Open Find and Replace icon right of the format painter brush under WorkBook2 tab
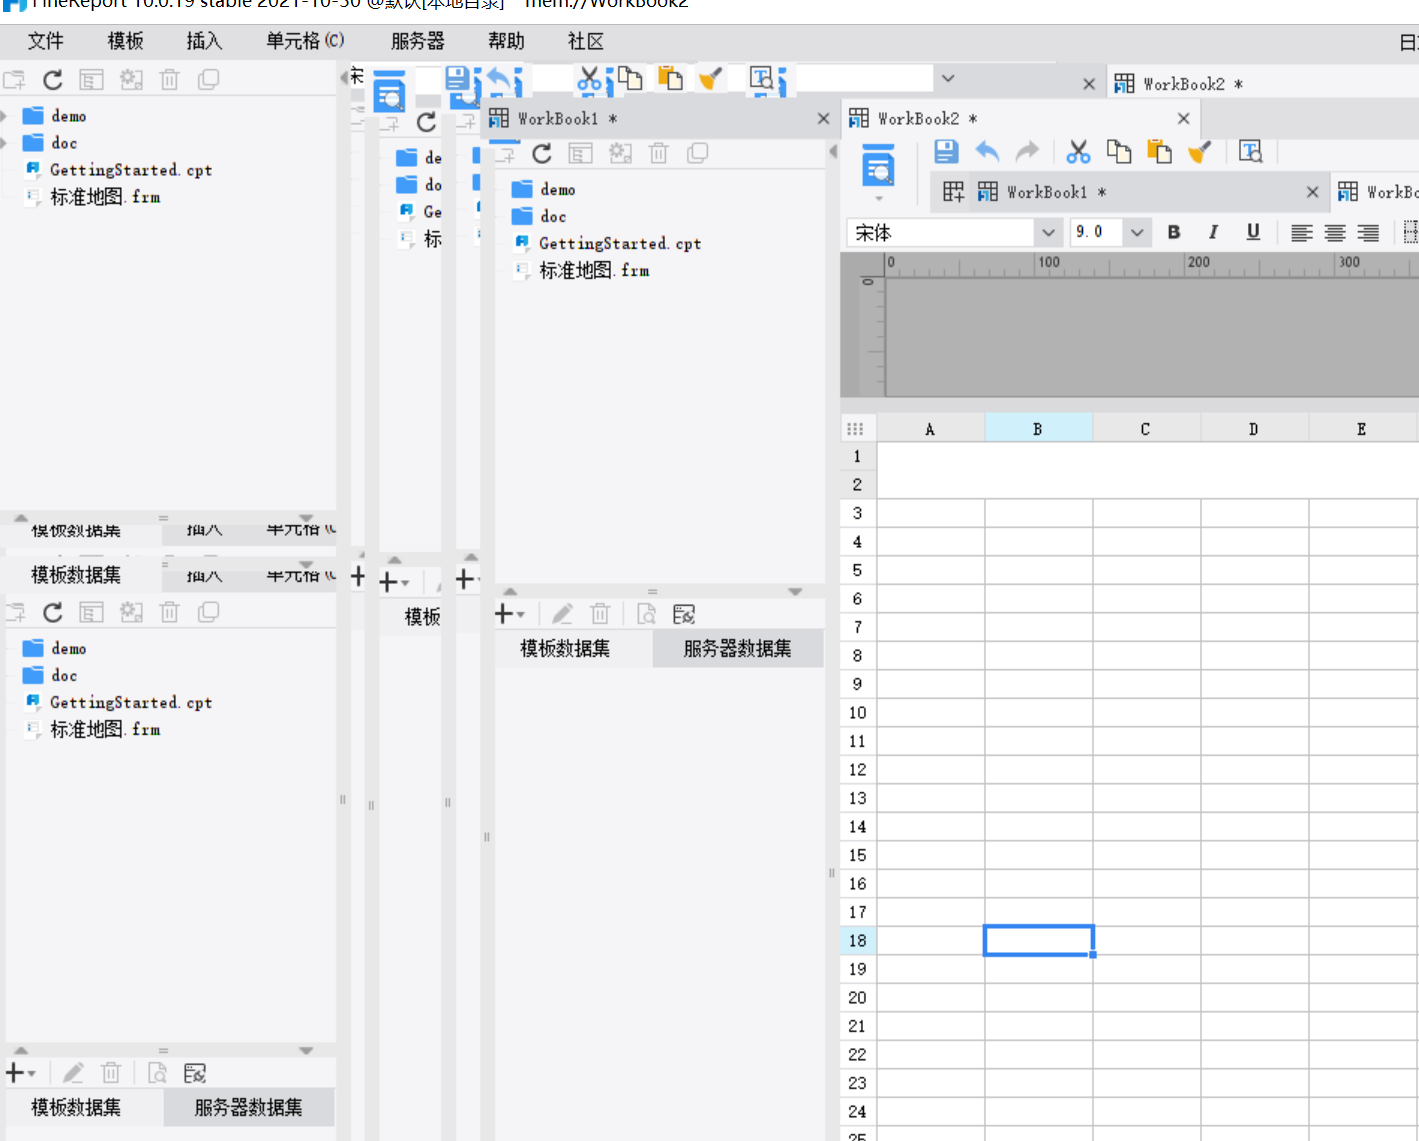The width and height of the screenshot is (1419, 1141). click(x=1250, y=151)
